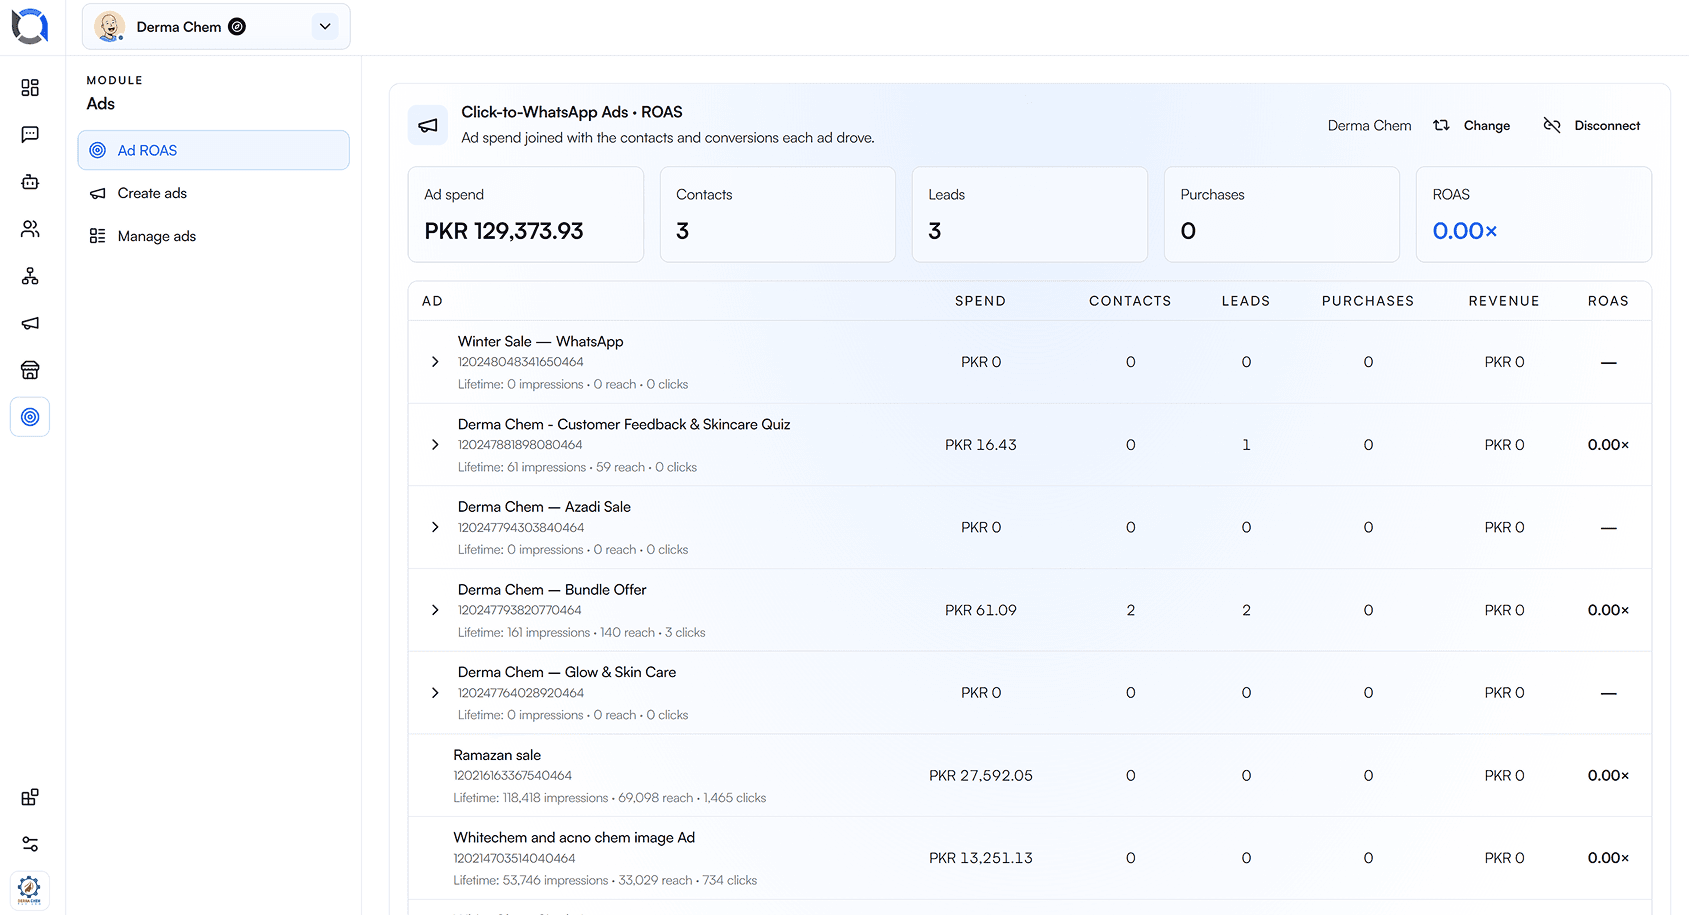The height and width of the screenshot is (915, 1689).
Task: Open the profile avatar at sidebar bottom
Action: (x=29, y=889)
